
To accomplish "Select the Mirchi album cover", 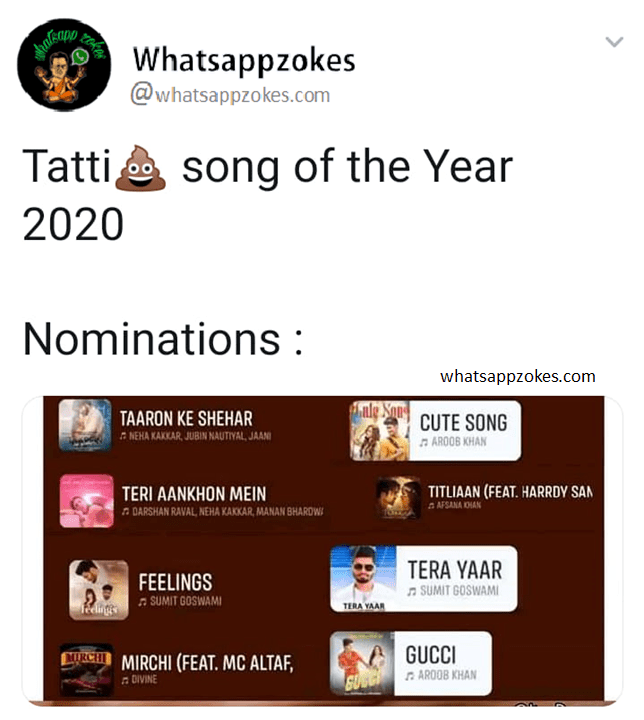I will [x=86, y=668].
